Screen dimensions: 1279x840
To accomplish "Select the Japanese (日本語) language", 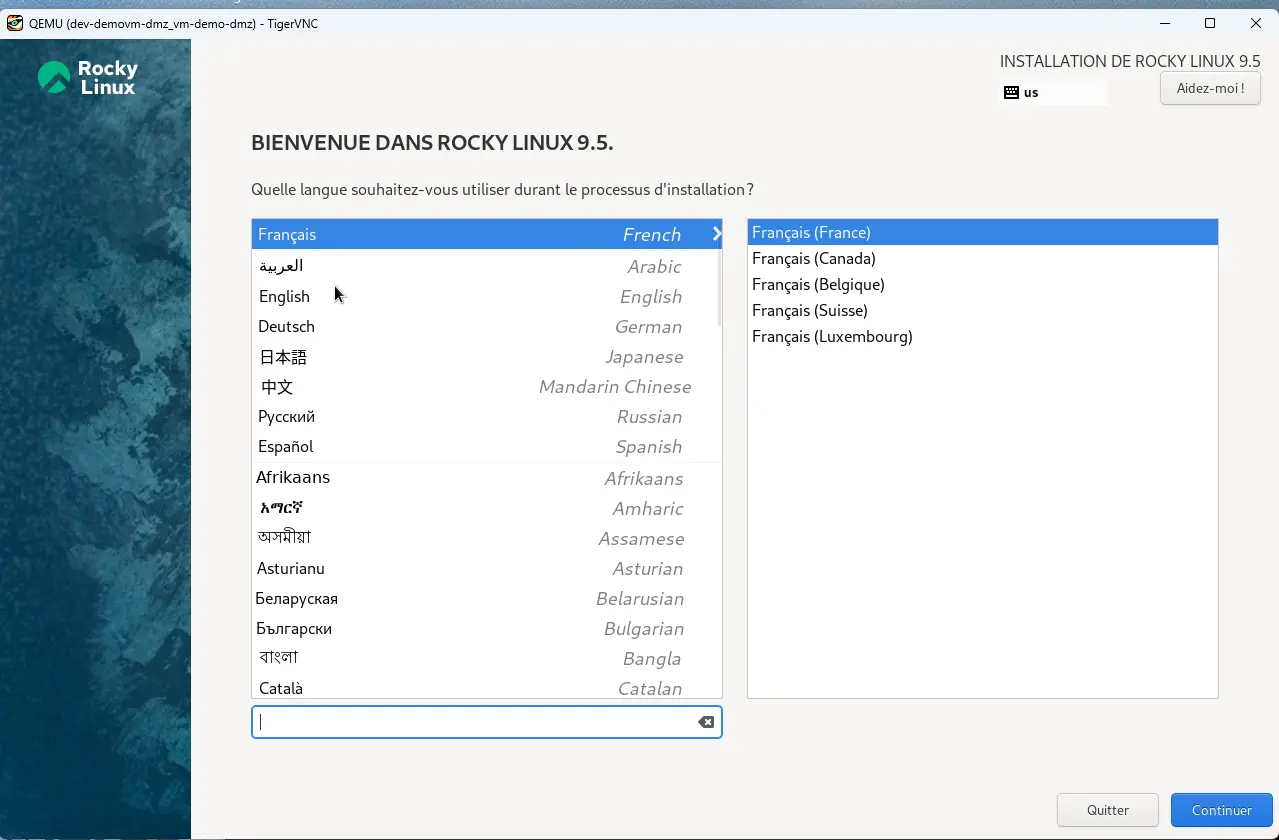I will (283, 356).
